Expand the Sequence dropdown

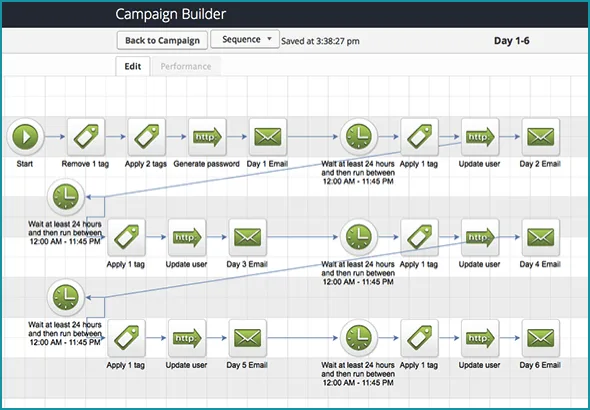pos(245,39)
